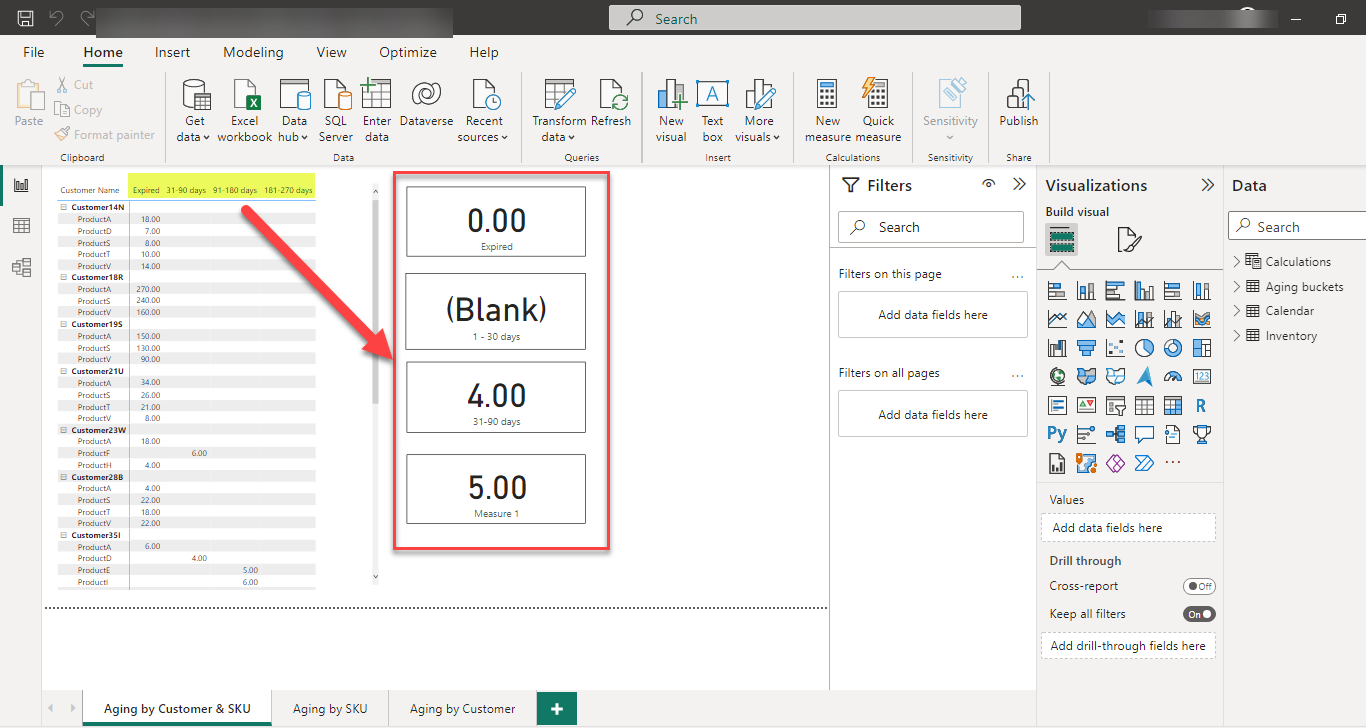Image resolution: width=1366 pixels, height=728 pixels.
Task: Open the Recent sources dropdown
Action: (x=484, y=110)
